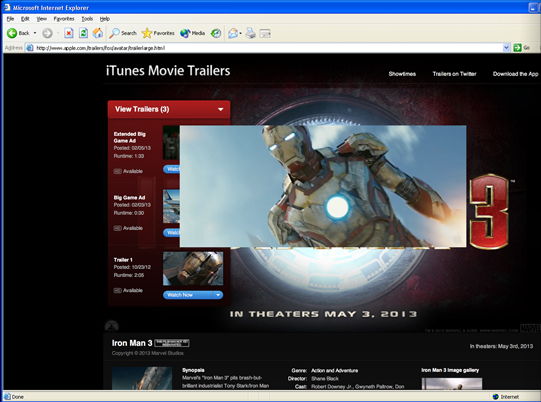This screenshot has width=541, height=402.
Task: Open the View menu
Action: click(x=42, y=19)
